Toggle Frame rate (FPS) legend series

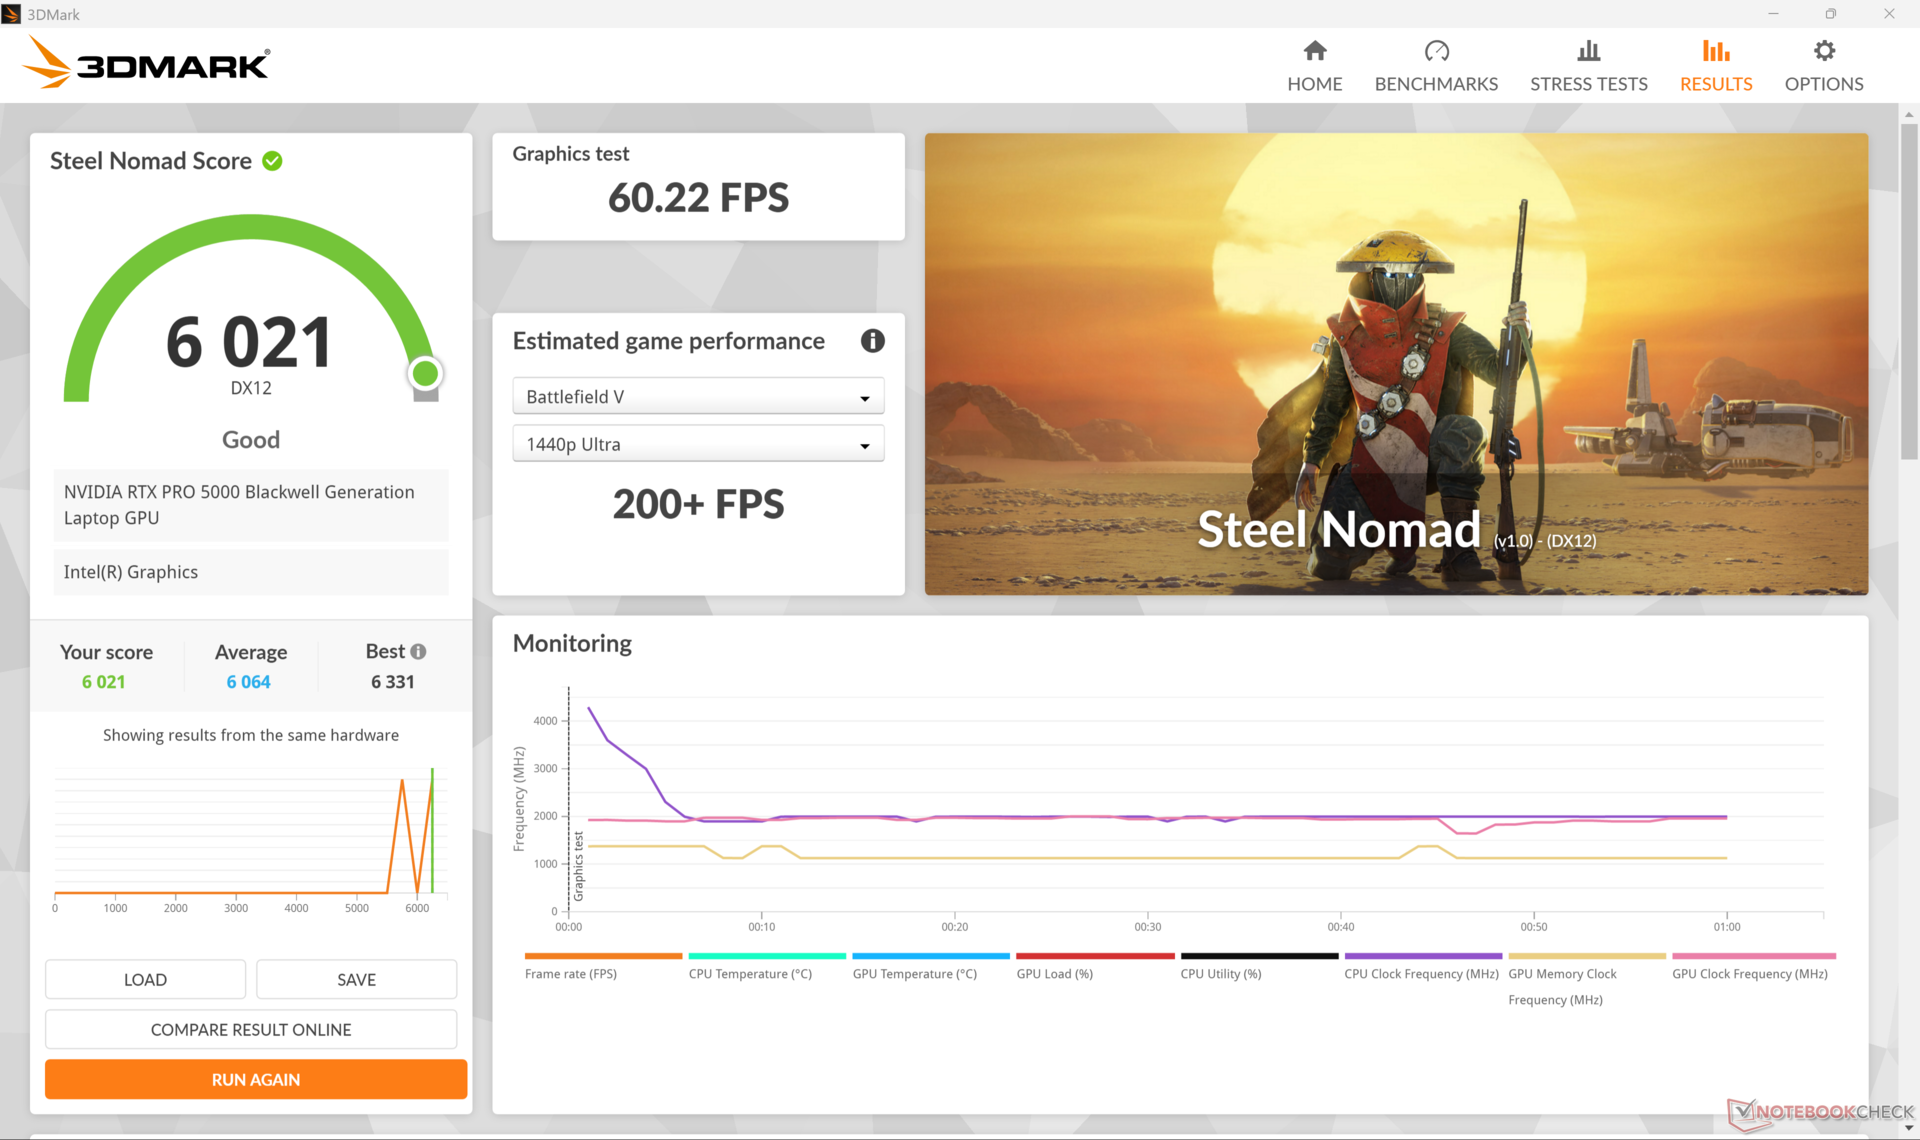tap(570, 973)
